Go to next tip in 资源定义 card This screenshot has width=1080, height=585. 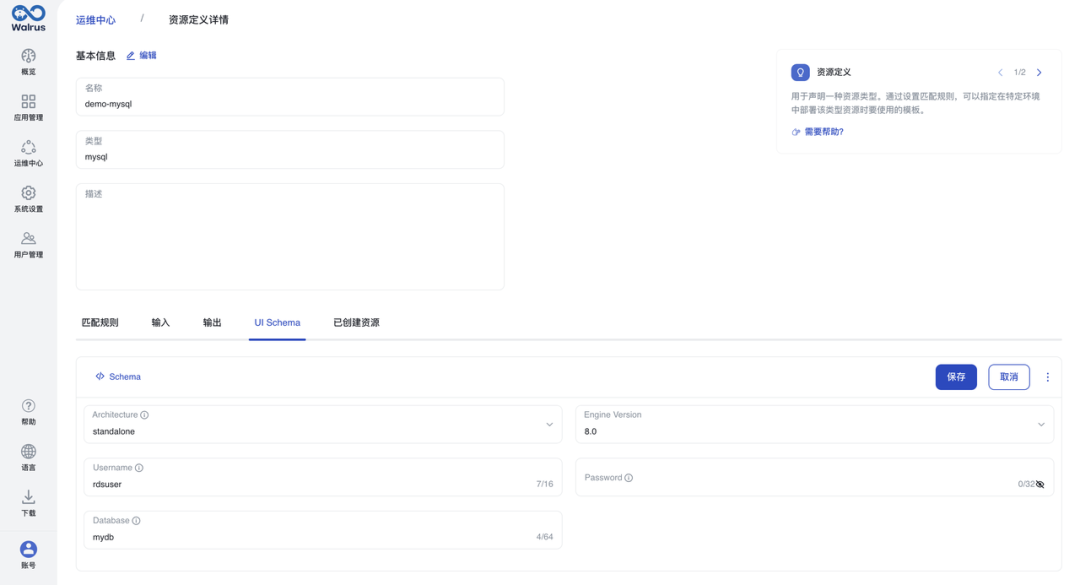click(1039, 72)
